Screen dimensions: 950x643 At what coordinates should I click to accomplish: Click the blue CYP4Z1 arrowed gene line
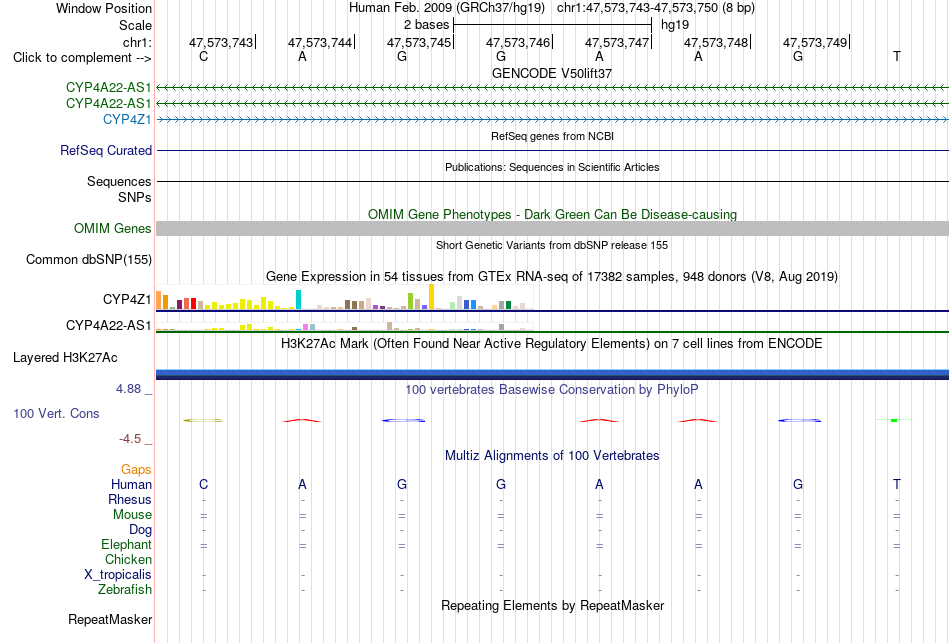(x=552, y=120)
